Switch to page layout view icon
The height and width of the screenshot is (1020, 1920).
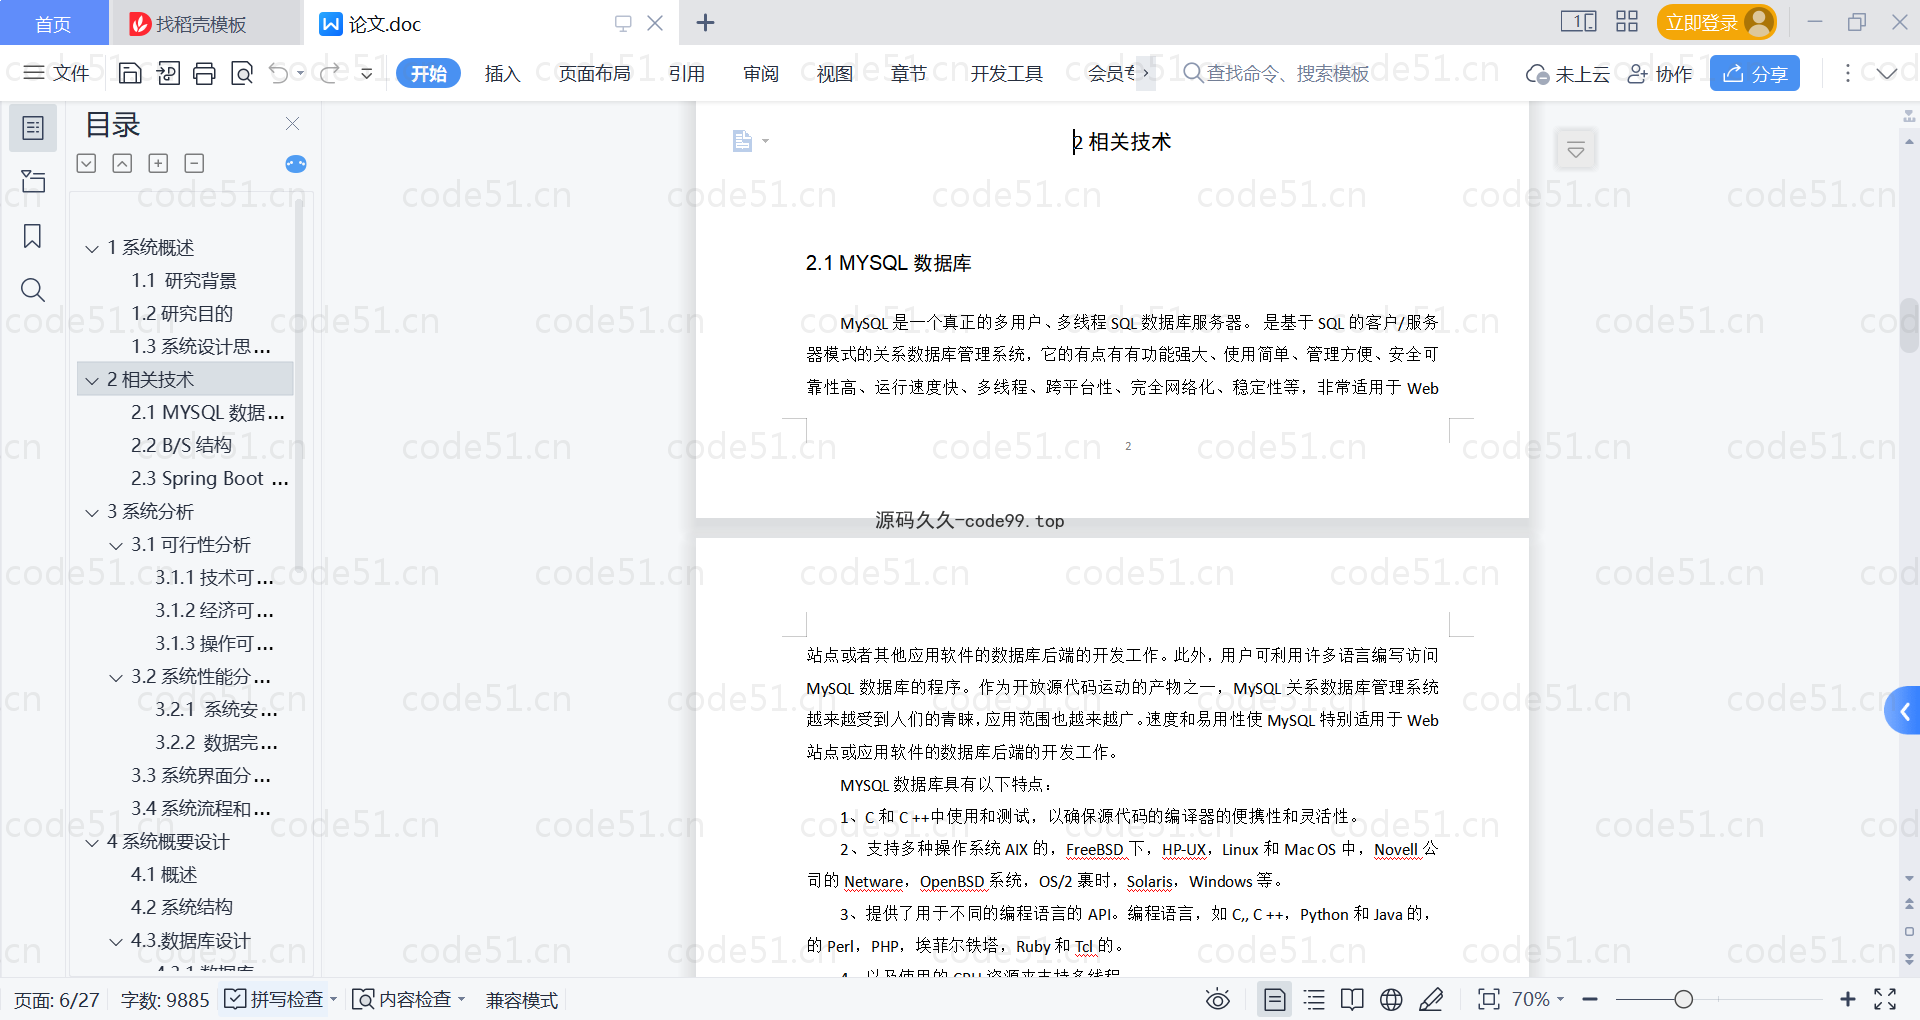click(x=1274, y=999)
